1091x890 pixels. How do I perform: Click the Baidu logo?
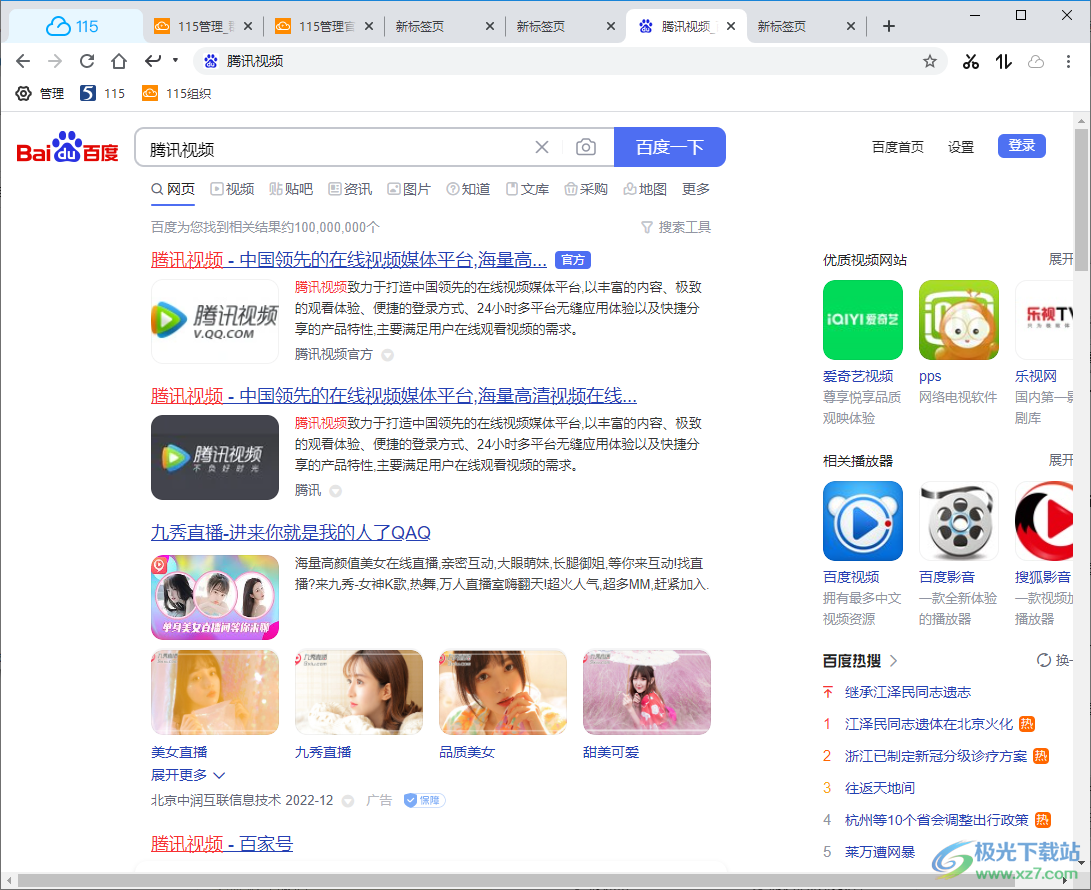pyautogui.click(x=67, y=147)
